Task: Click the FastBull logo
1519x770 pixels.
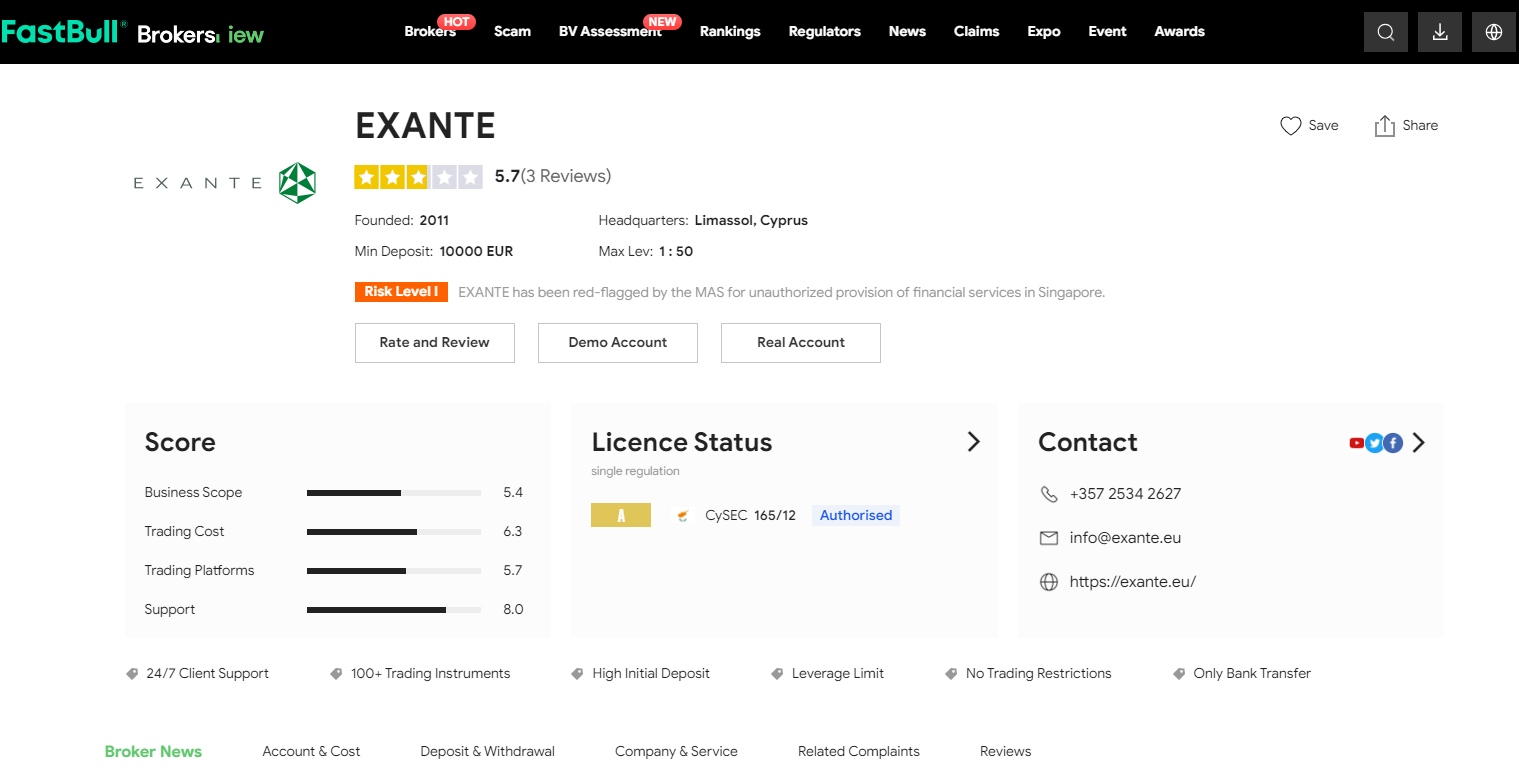Action: pos(62,32)
